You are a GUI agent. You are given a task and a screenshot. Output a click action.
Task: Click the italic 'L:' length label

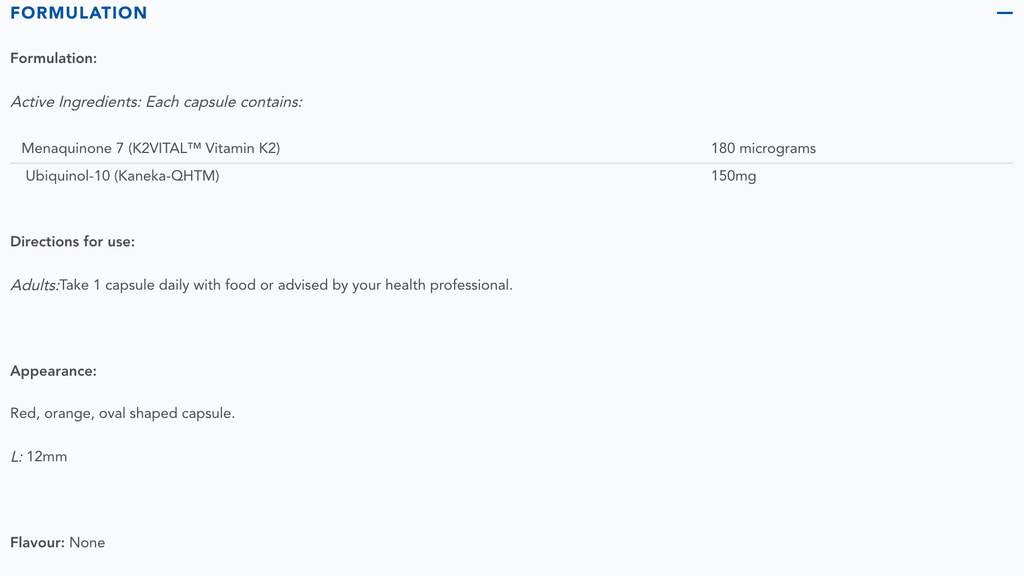[x=16, y=456]
